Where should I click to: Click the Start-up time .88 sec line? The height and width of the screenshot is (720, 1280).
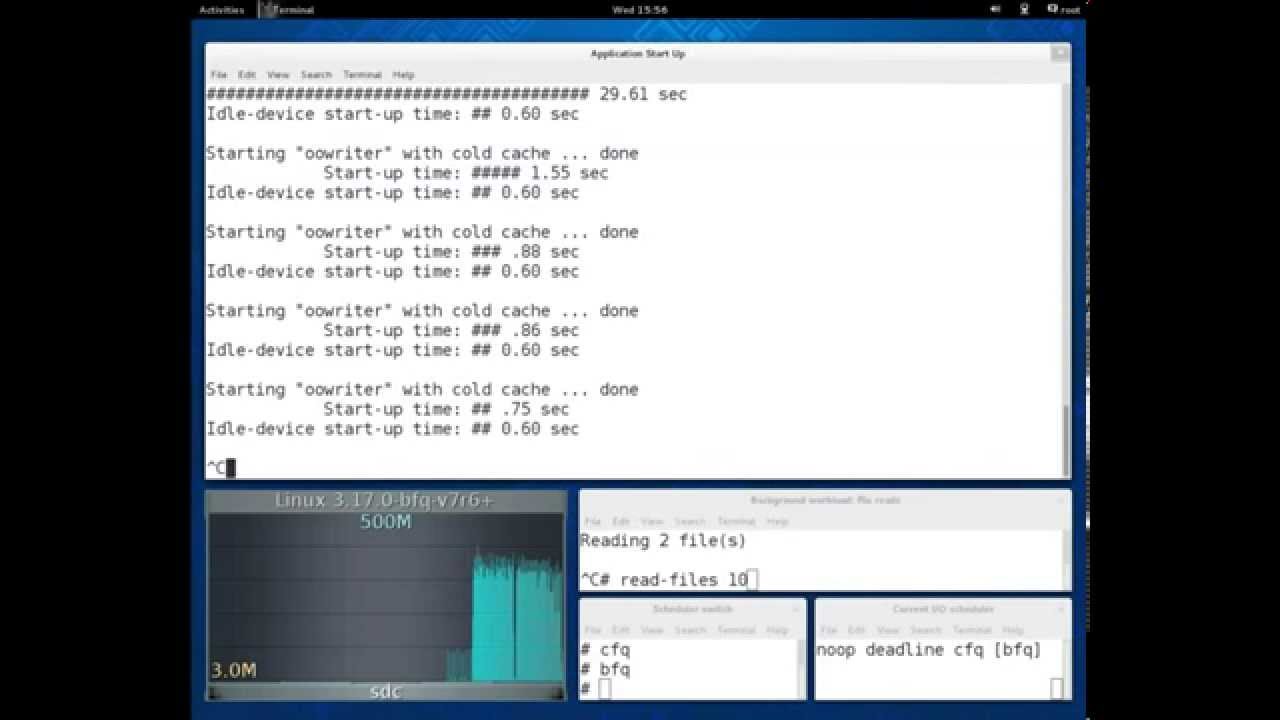point(451,252)
